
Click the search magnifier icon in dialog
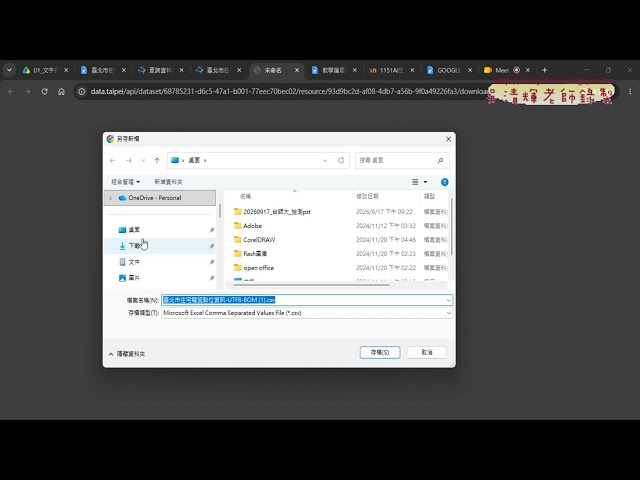(440, 161)
